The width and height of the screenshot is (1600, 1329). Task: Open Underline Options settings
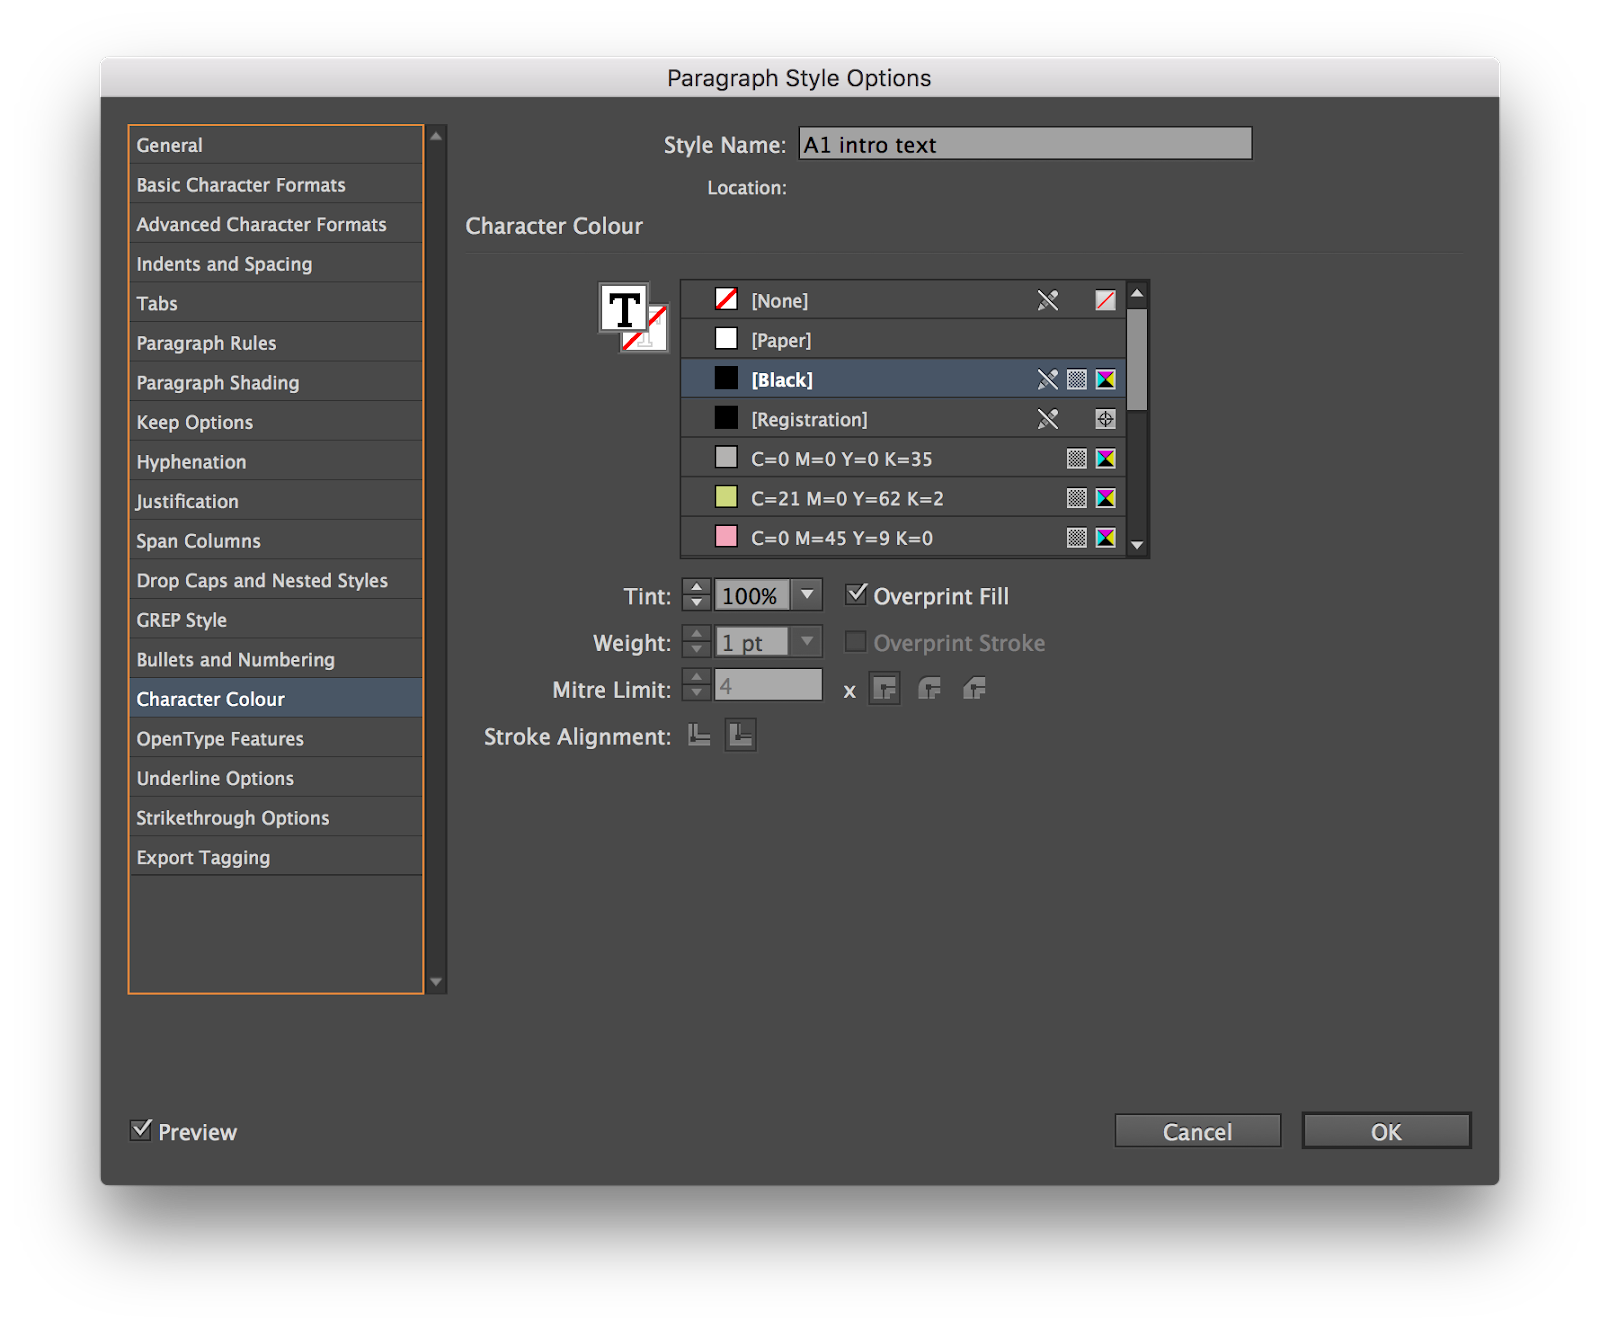tap(276, 778)
